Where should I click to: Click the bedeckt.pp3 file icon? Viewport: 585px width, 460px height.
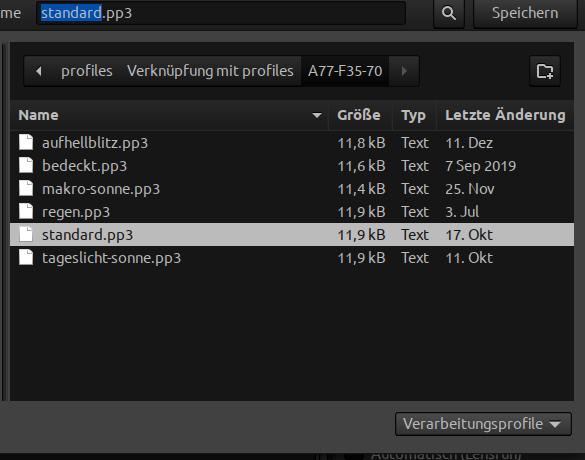[26, 165]
